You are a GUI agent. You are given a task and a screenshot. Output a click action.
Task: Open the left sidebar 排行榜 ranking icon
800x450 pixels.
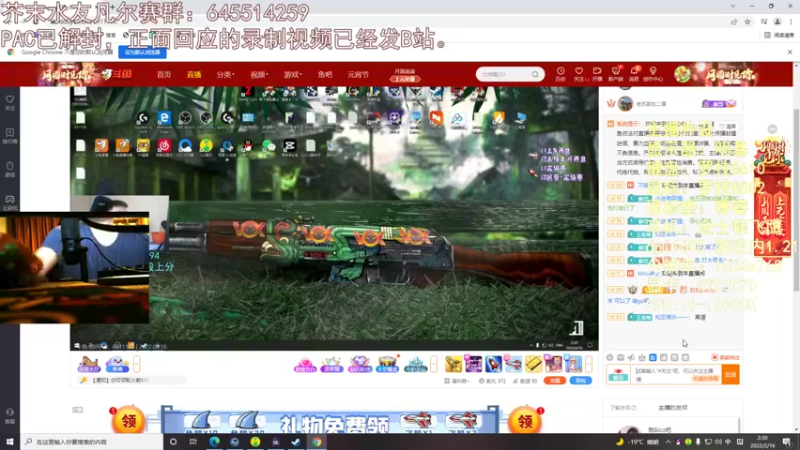(10, 136)
